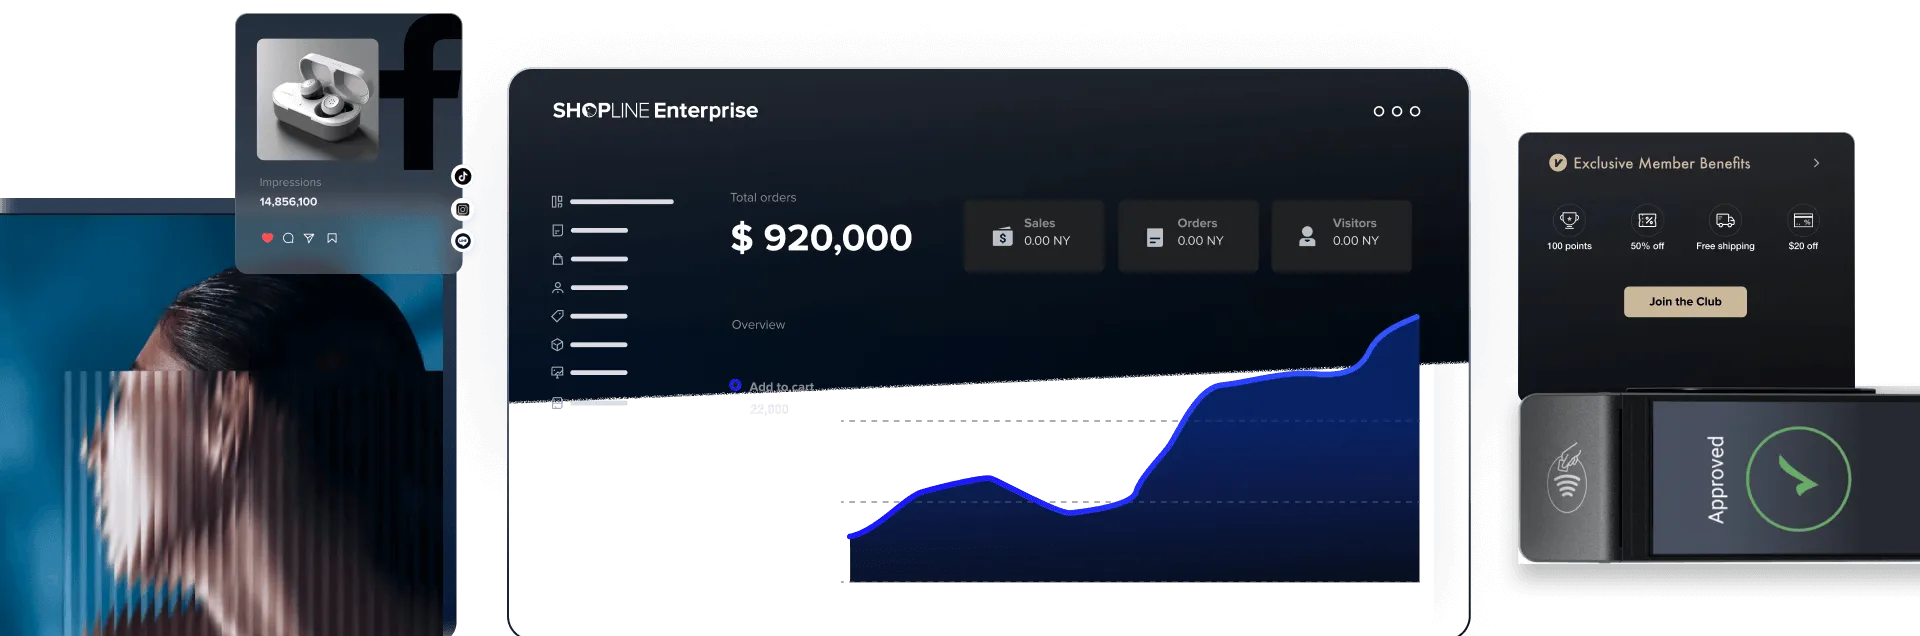Viewport: 1920px width, 636px height.
Task: Click the Overview heading
Action: pos(758,325)
